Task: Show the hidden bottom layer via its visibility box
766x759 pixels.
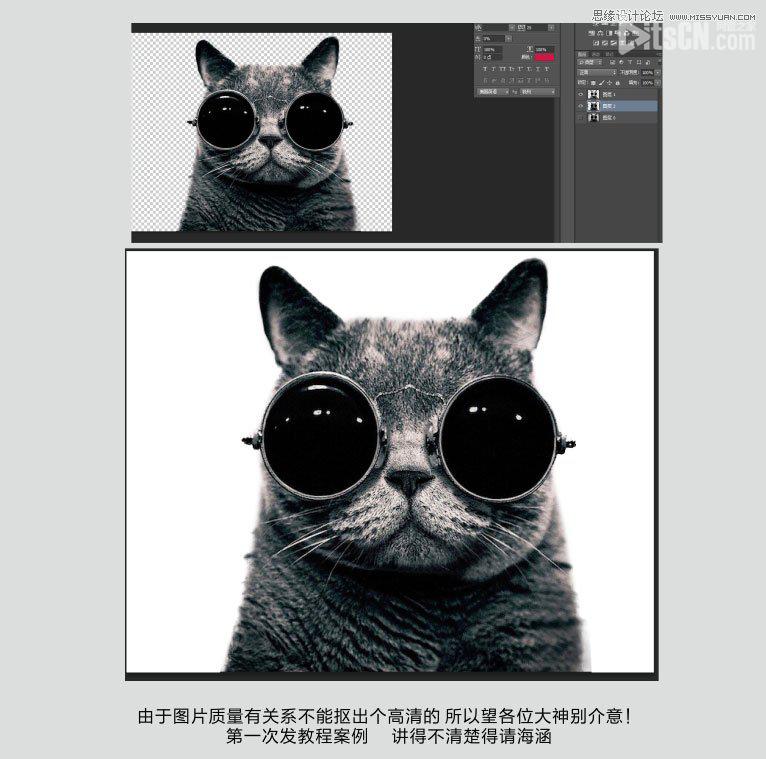Action: [x=580, y=118]
